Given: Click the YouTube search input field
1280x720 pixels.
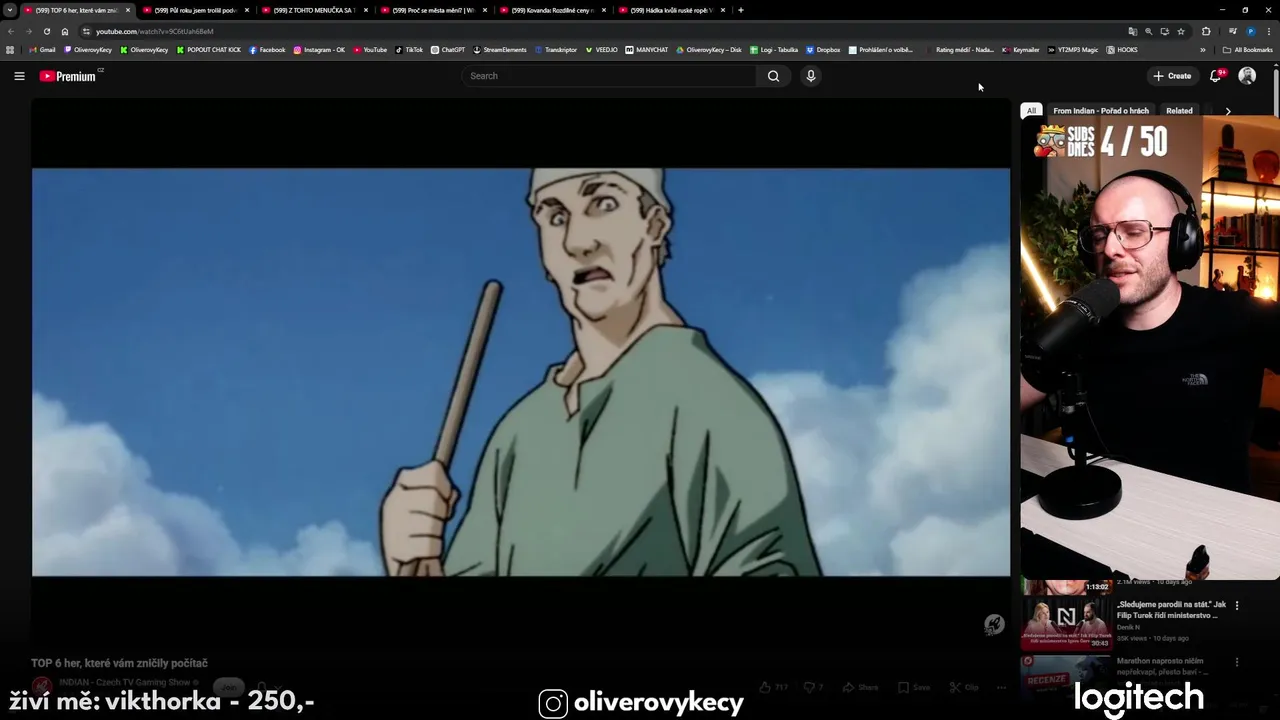Looking at the screenshot, I should [610, 76].
